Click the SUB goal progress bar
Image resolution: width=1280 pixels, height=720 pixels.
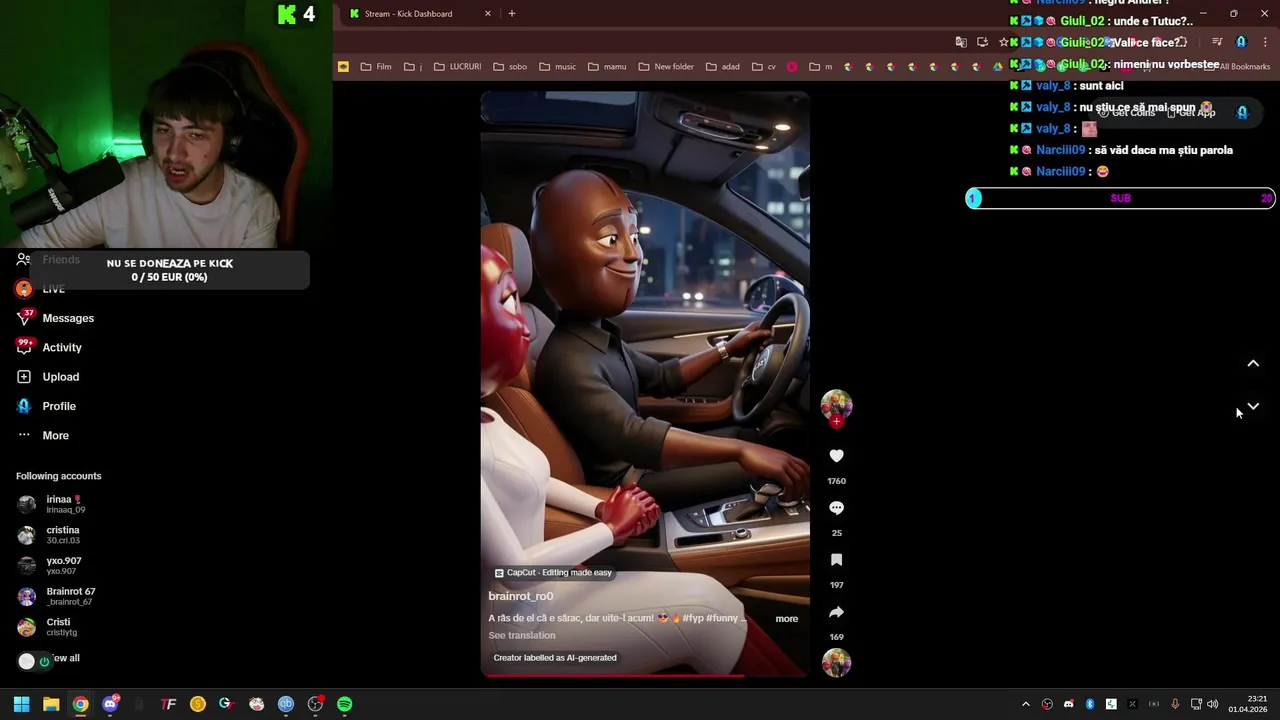(x=1120, y=198)
